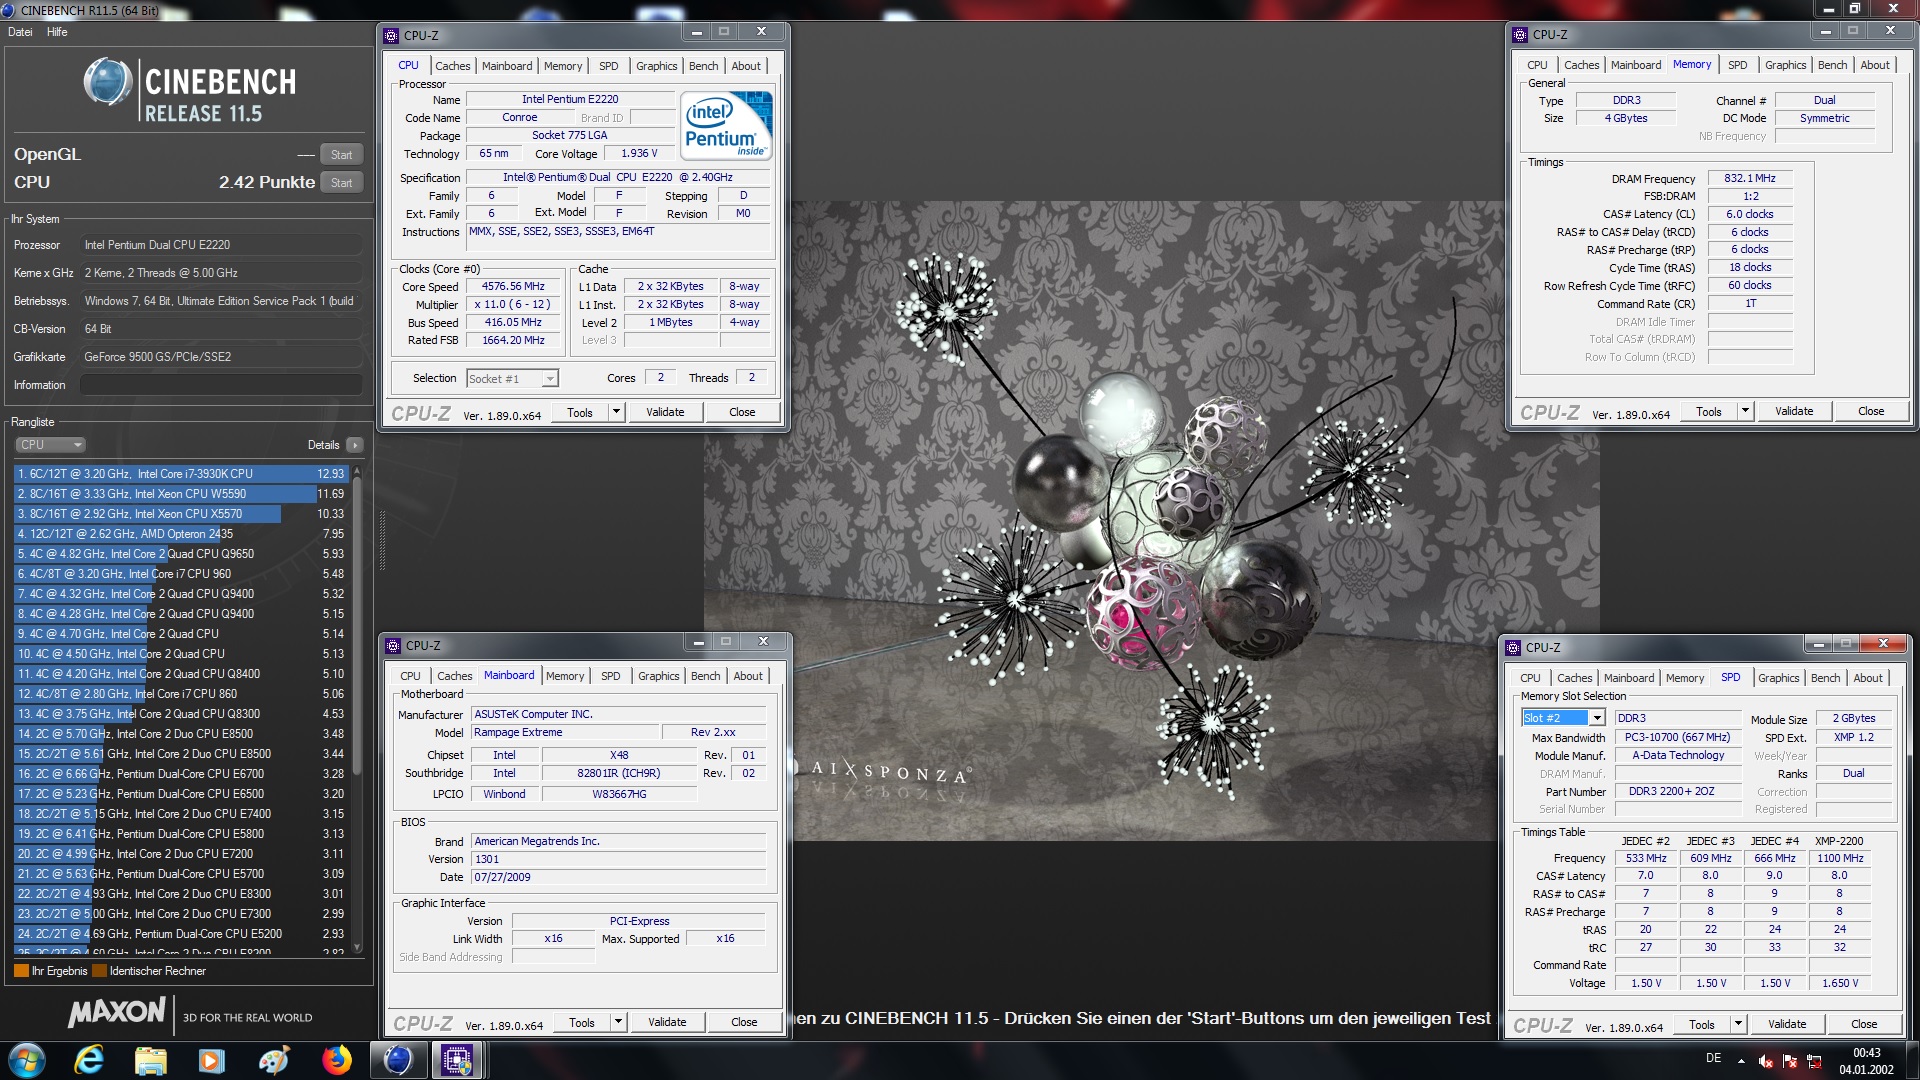Viewport: 1920px width, 1080px height.
Task: Open Tools dropdown arrow in Mainboard window
Action: [618, 1022]
